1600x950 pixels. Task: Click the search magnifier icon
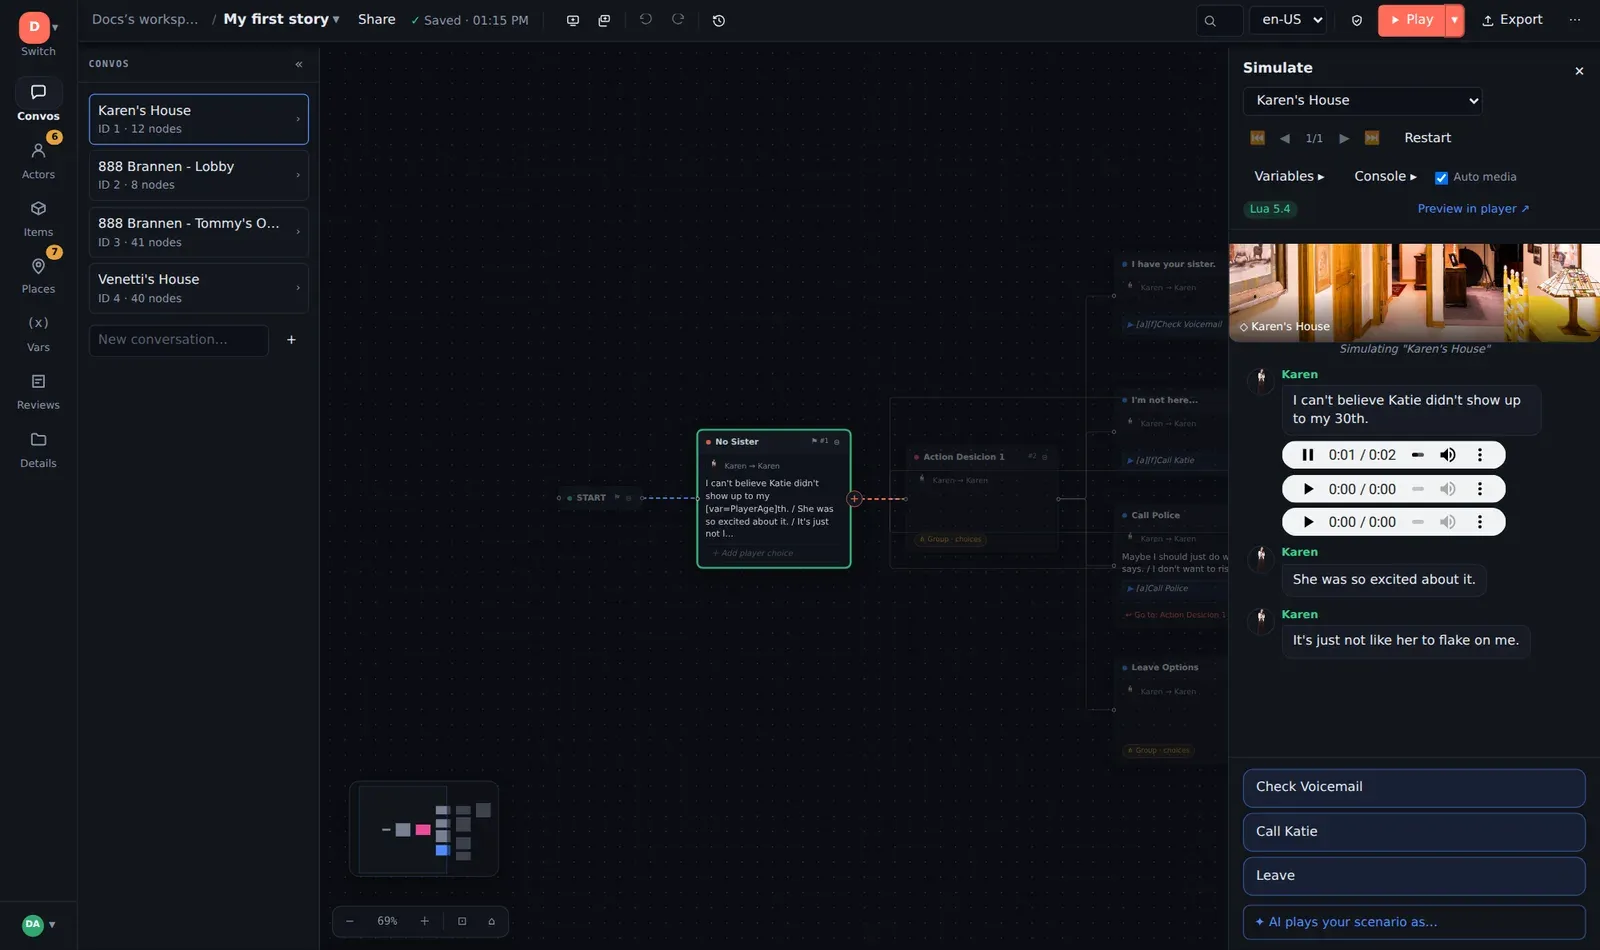[x=1210, y=20]
